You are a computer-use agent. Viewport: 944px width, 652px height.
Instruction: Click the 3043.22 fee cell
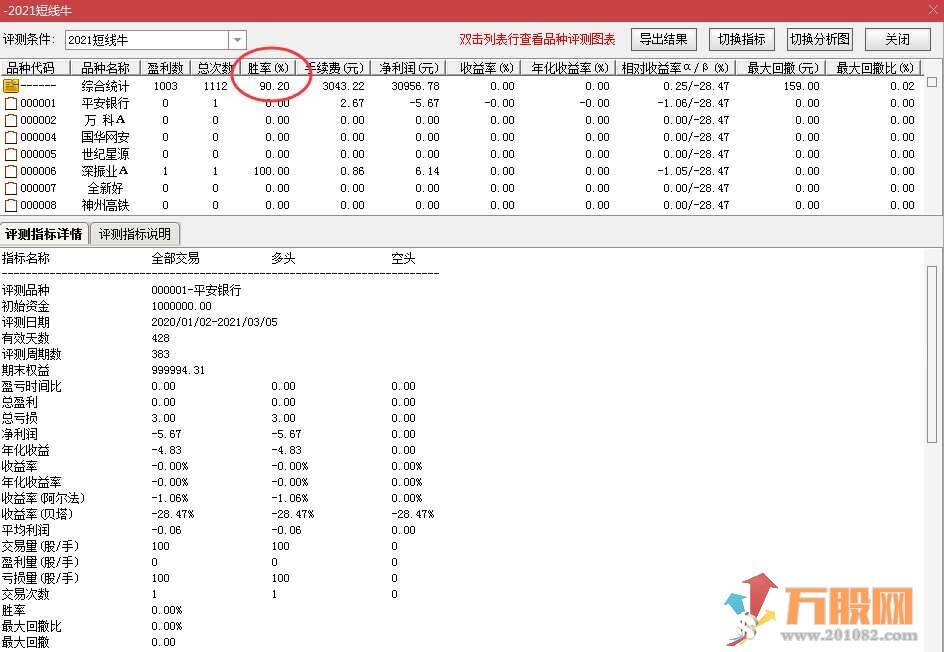343,86
